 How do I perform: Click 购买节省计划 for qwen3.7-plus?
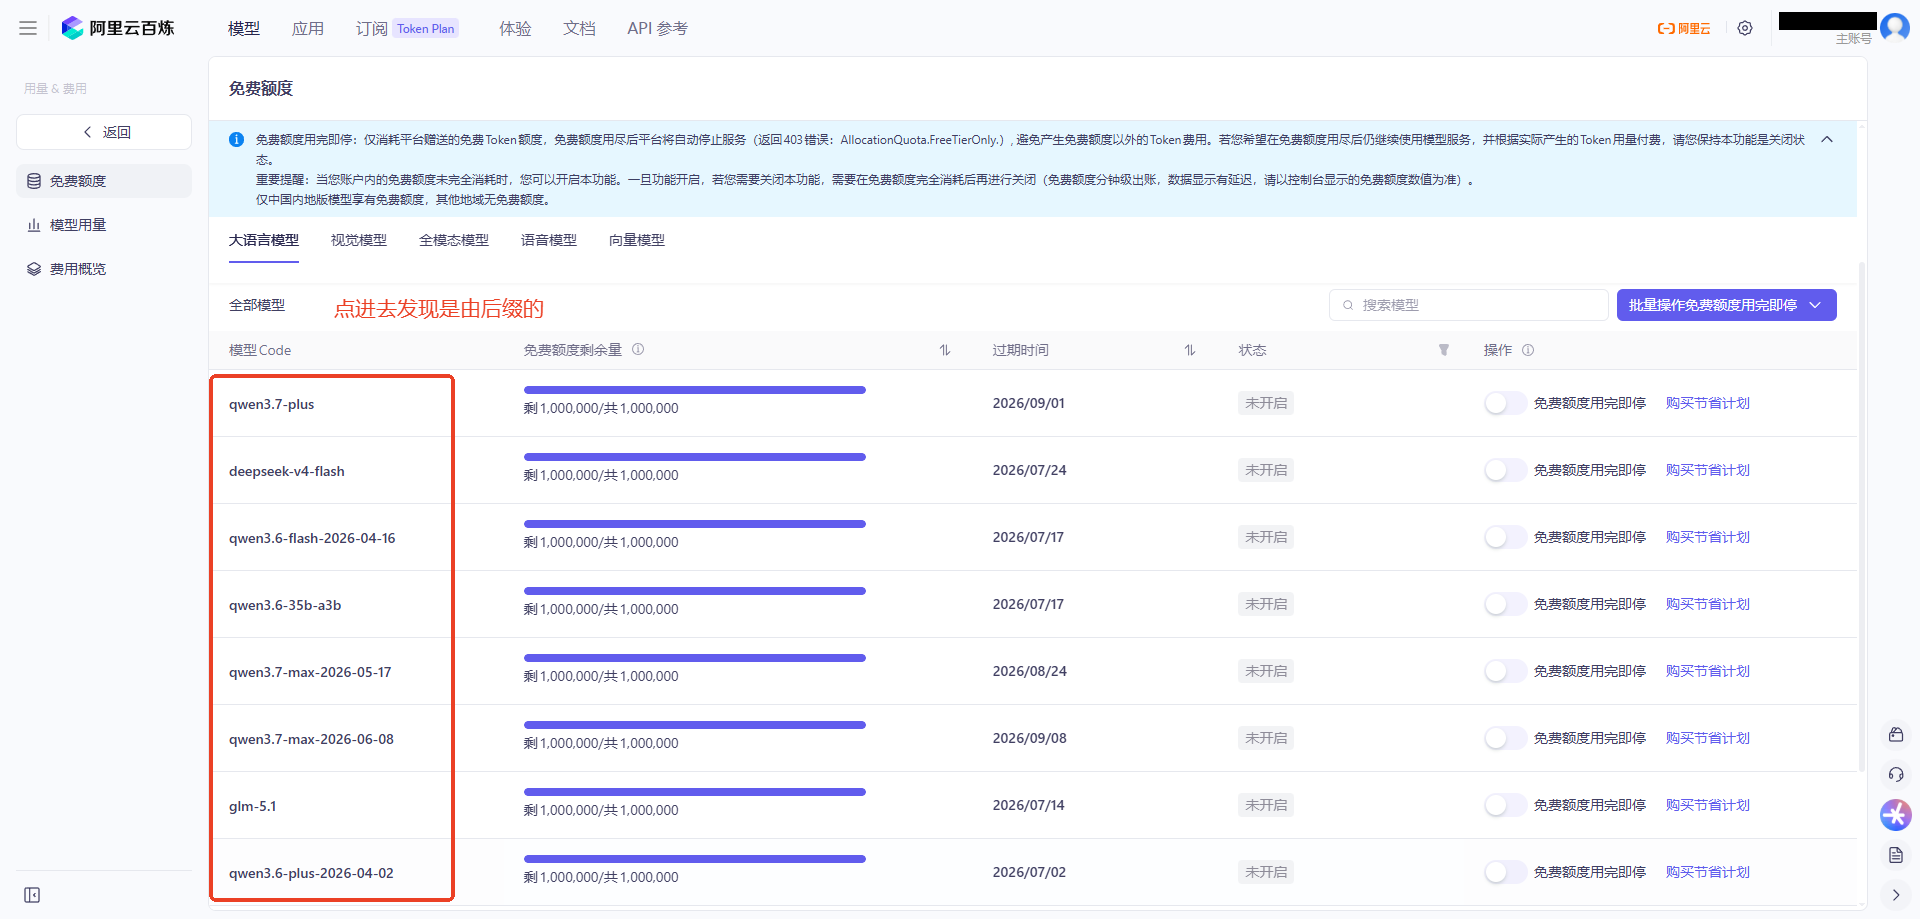tap(1708, 403)
